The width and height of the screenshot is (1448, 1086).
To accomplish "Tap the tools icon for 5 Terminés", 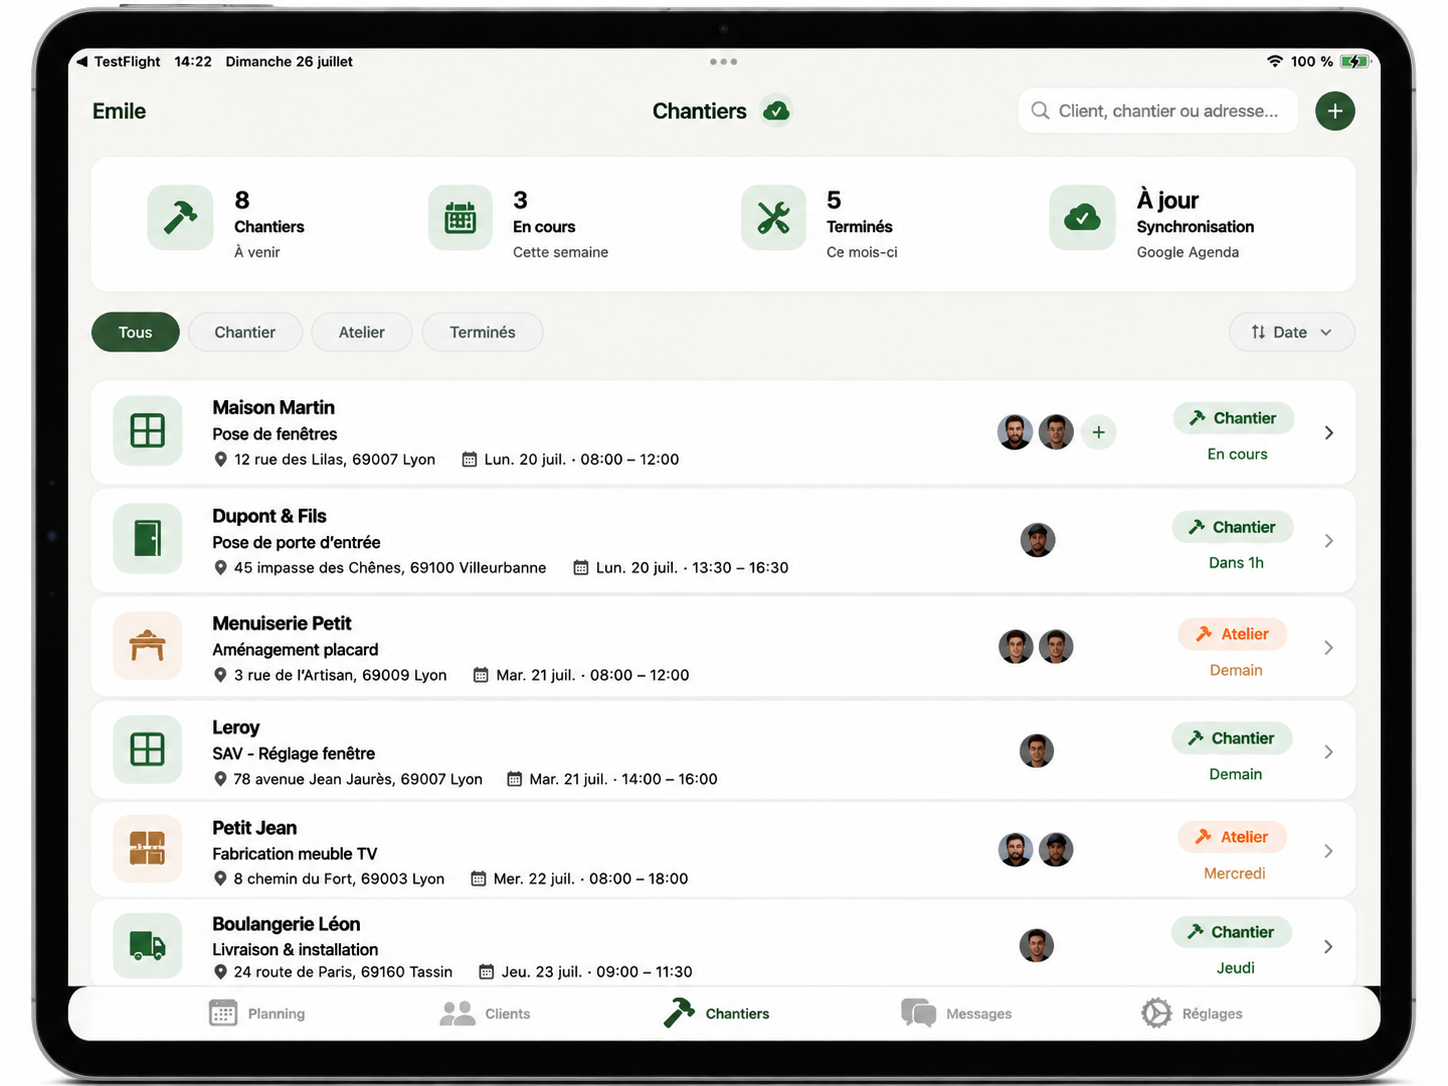I will [773, 217].
